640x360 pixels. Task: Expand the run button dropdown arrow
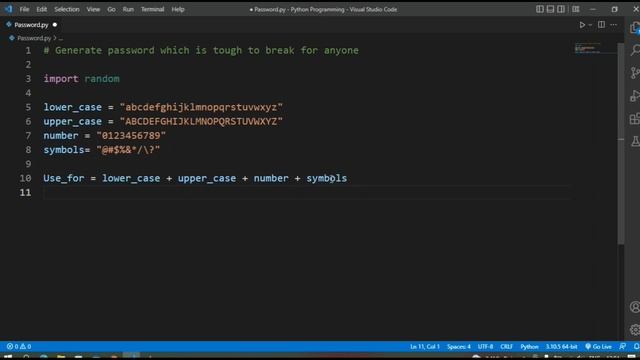[590, 25]
